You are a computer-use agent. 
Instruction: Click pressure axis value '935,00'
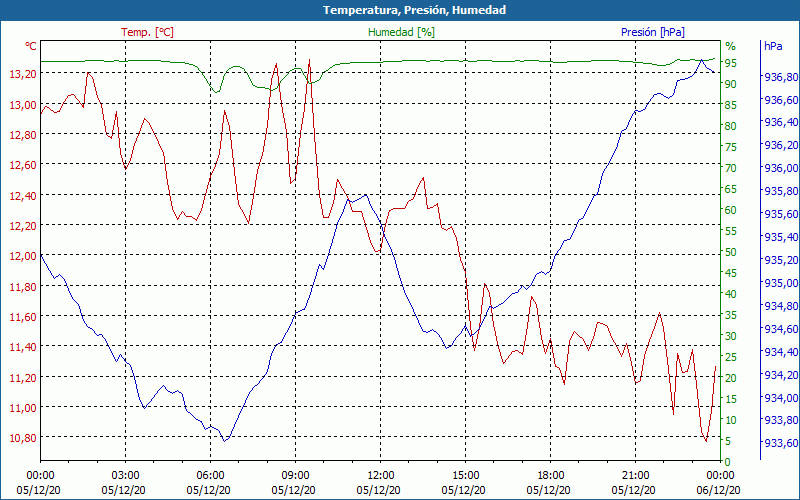click(x=781, y=283)
